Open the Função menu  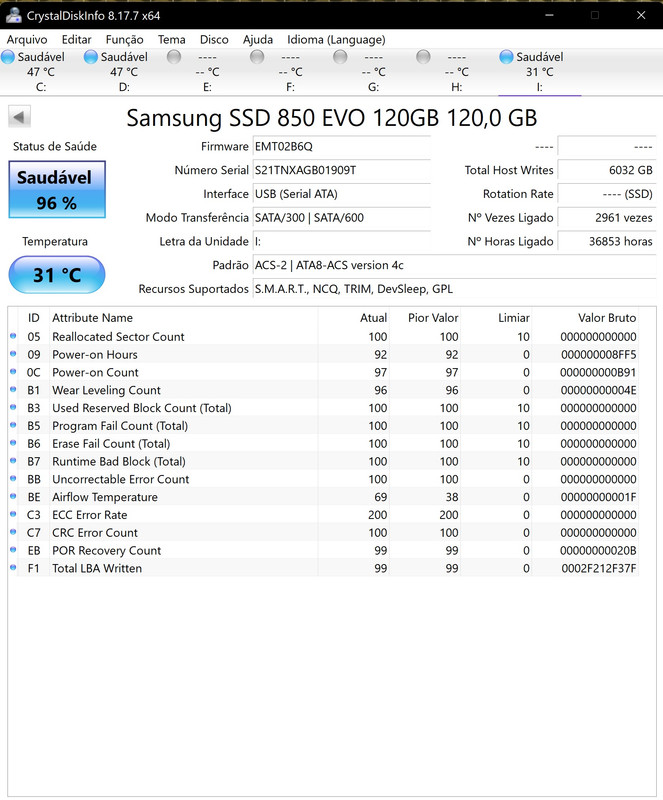[125, 39]
